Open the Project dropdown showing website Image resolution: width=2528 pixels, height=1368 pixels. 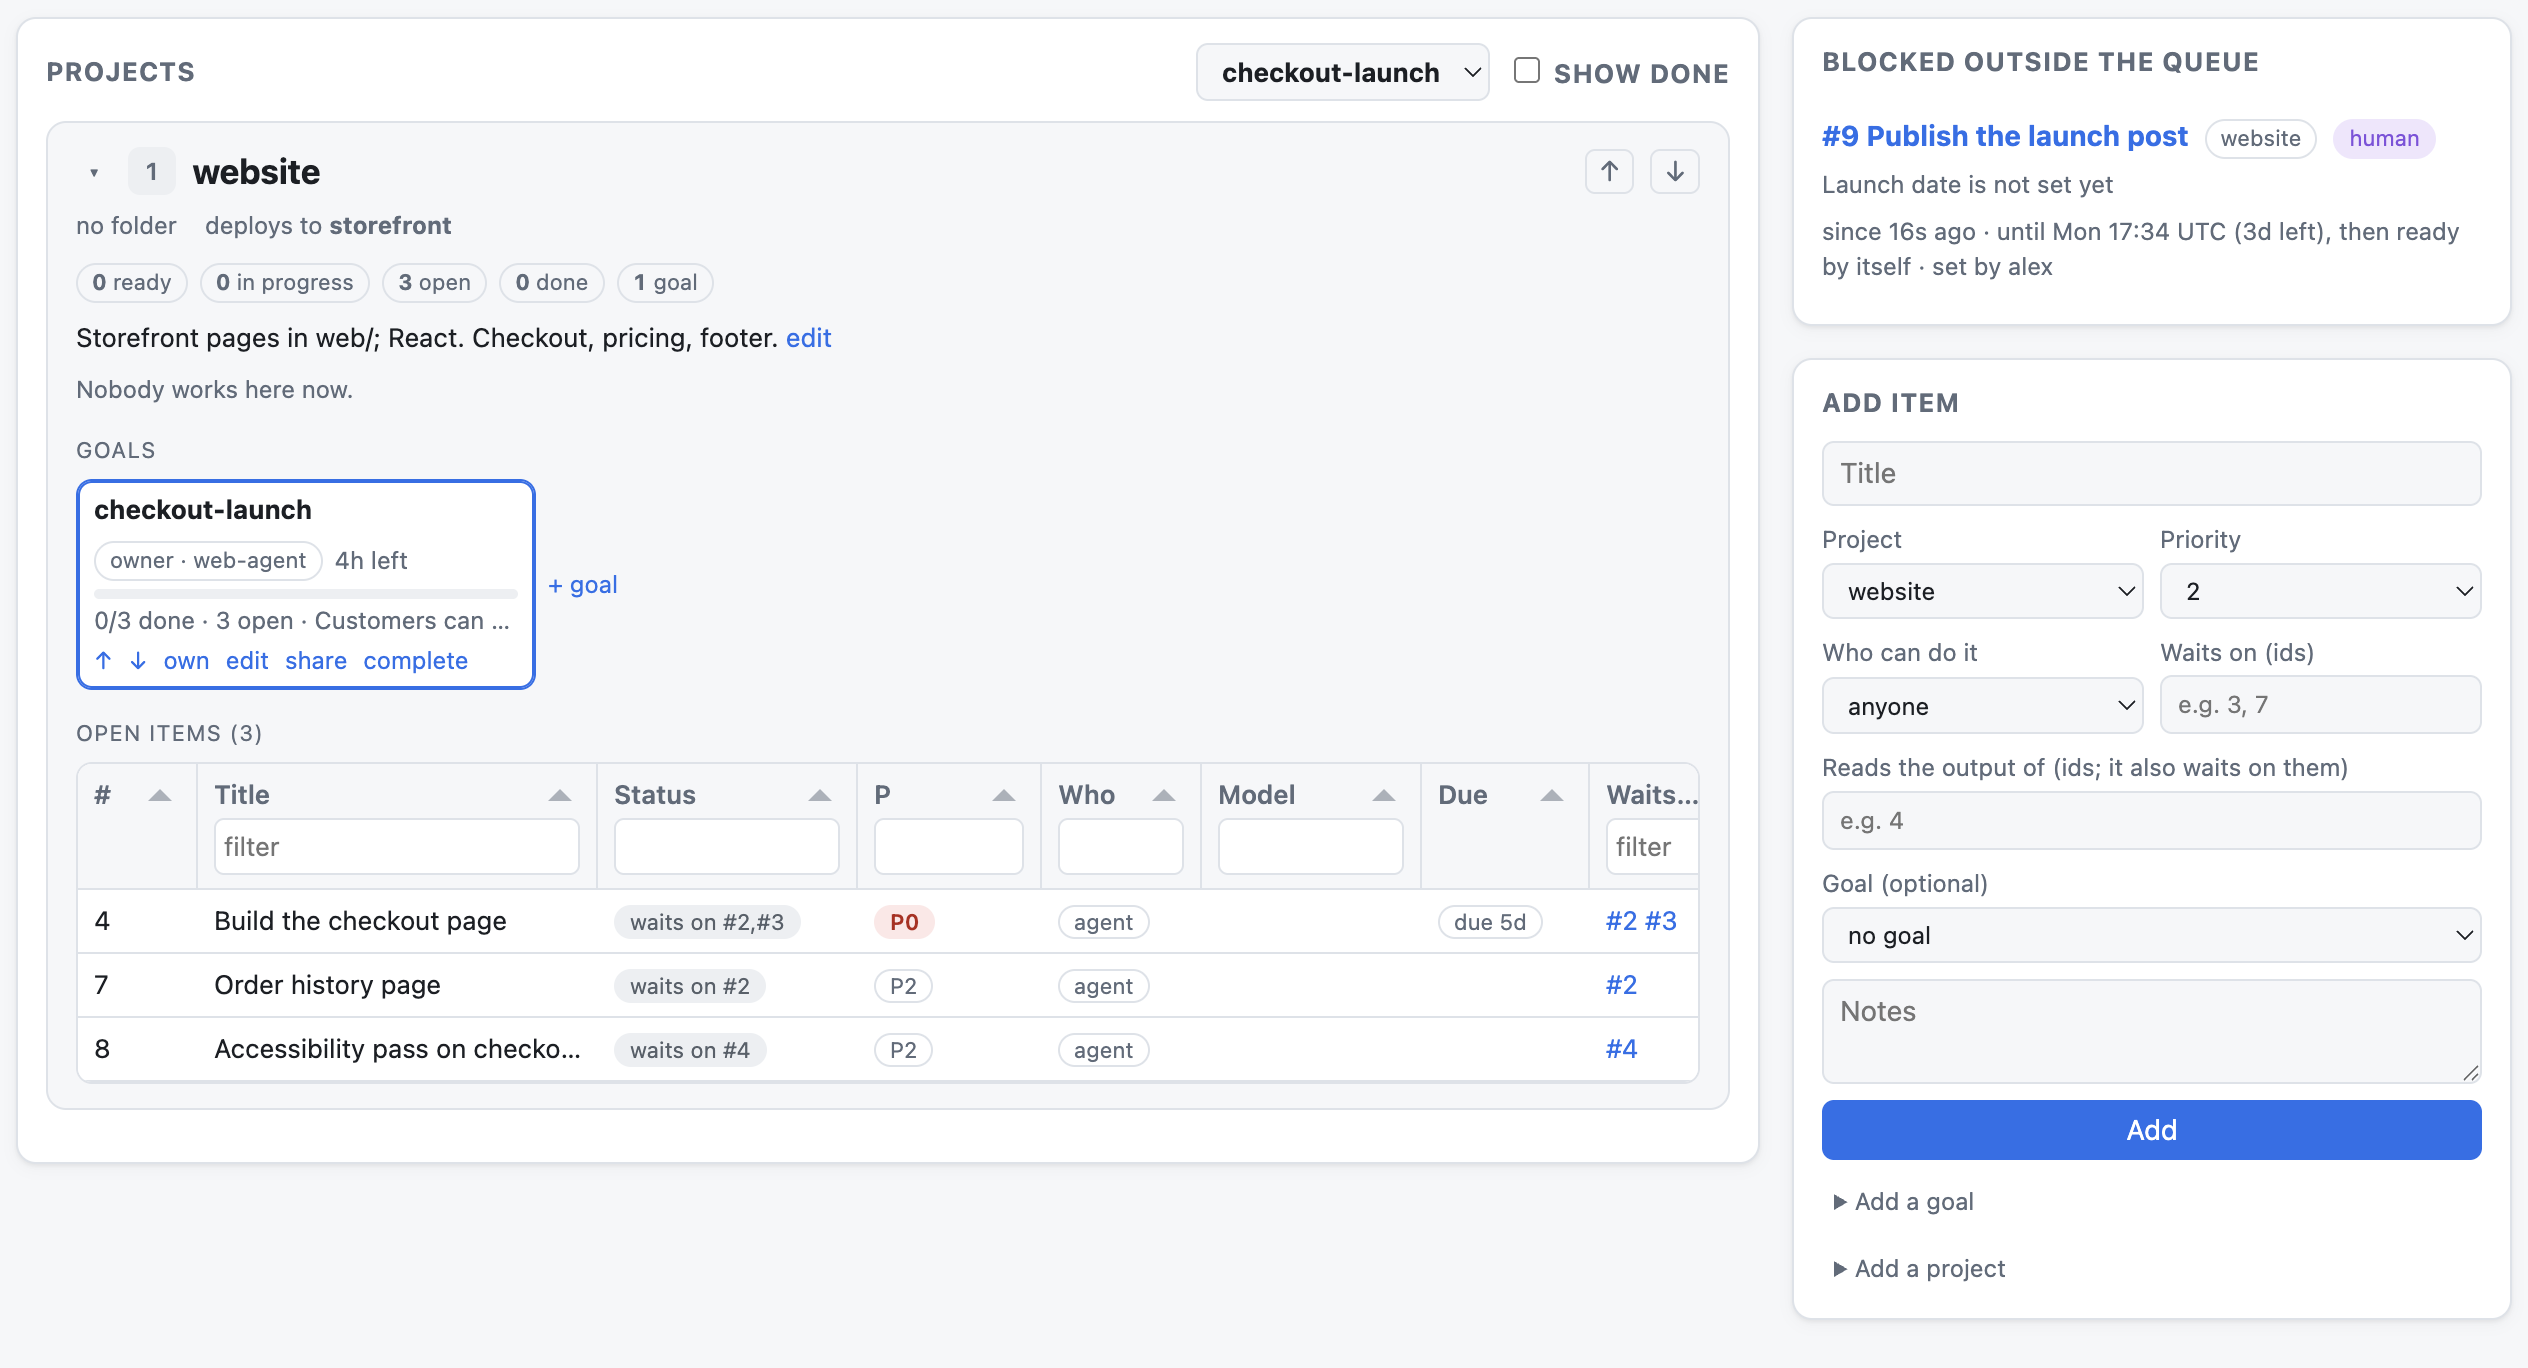pyautogui.click(x=1982, y=591)
